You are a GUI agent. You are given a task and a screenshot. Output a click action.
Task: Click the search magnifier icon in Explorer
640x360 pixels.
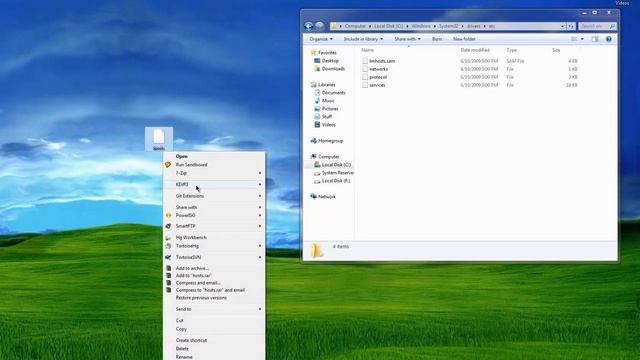click(x=612, y=26)
